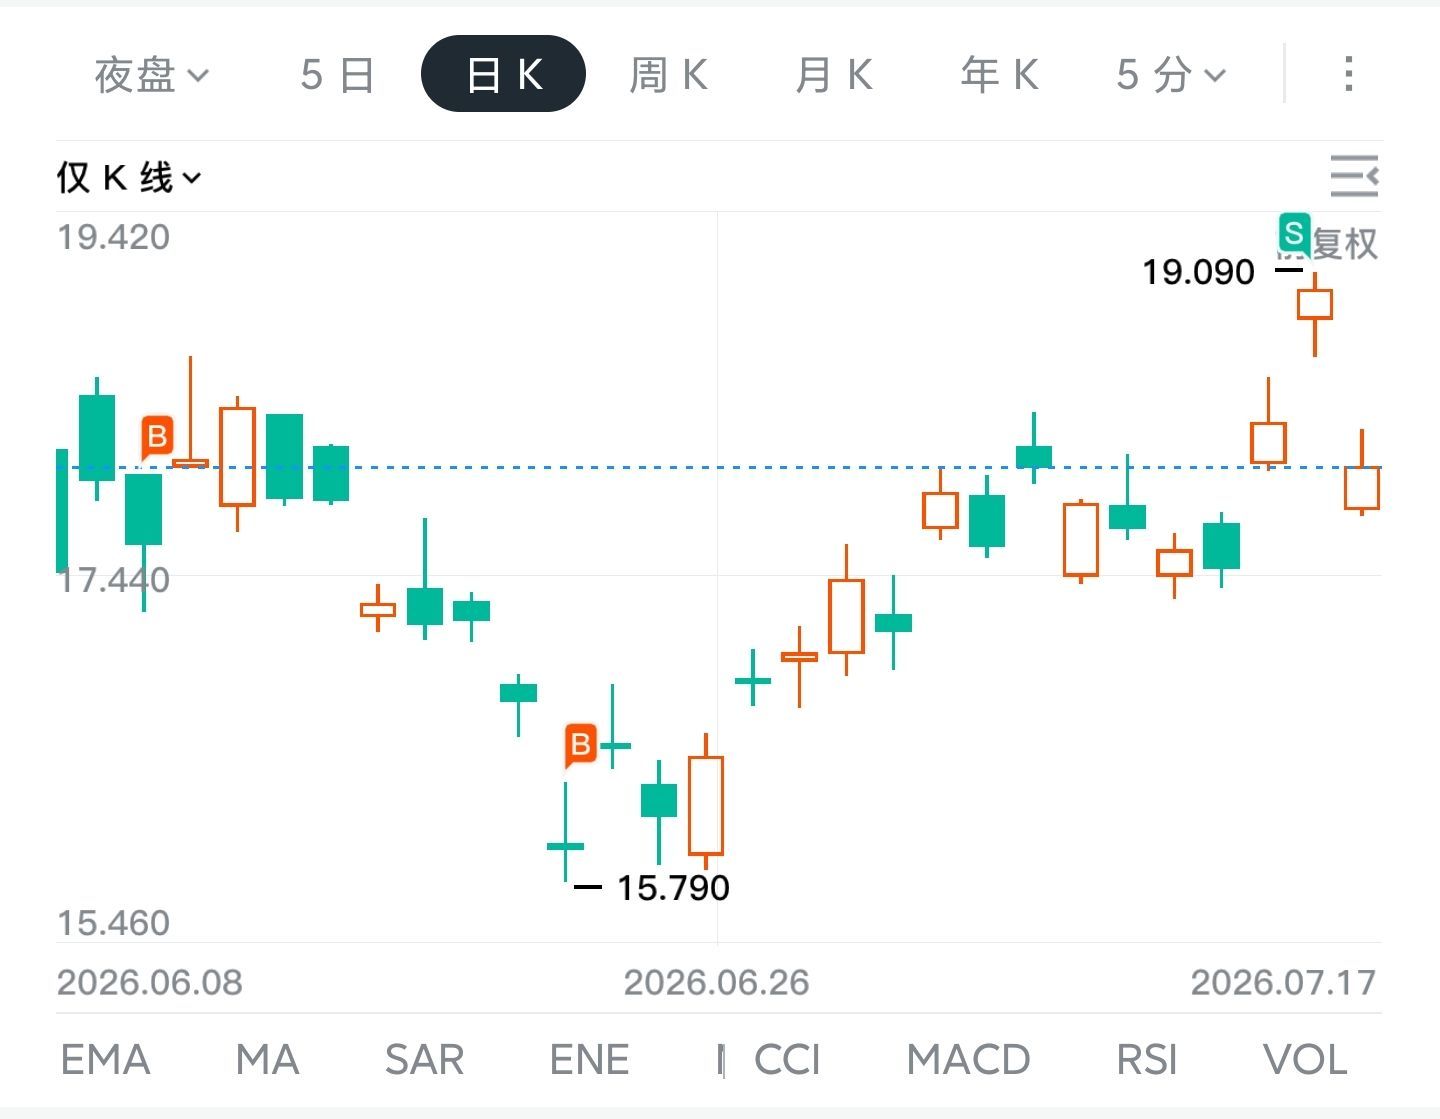The height and width of the screenshot is (1119, 1440).
Task: Expand the 5 分 interval dropdown
Action: pos(1171,75)
